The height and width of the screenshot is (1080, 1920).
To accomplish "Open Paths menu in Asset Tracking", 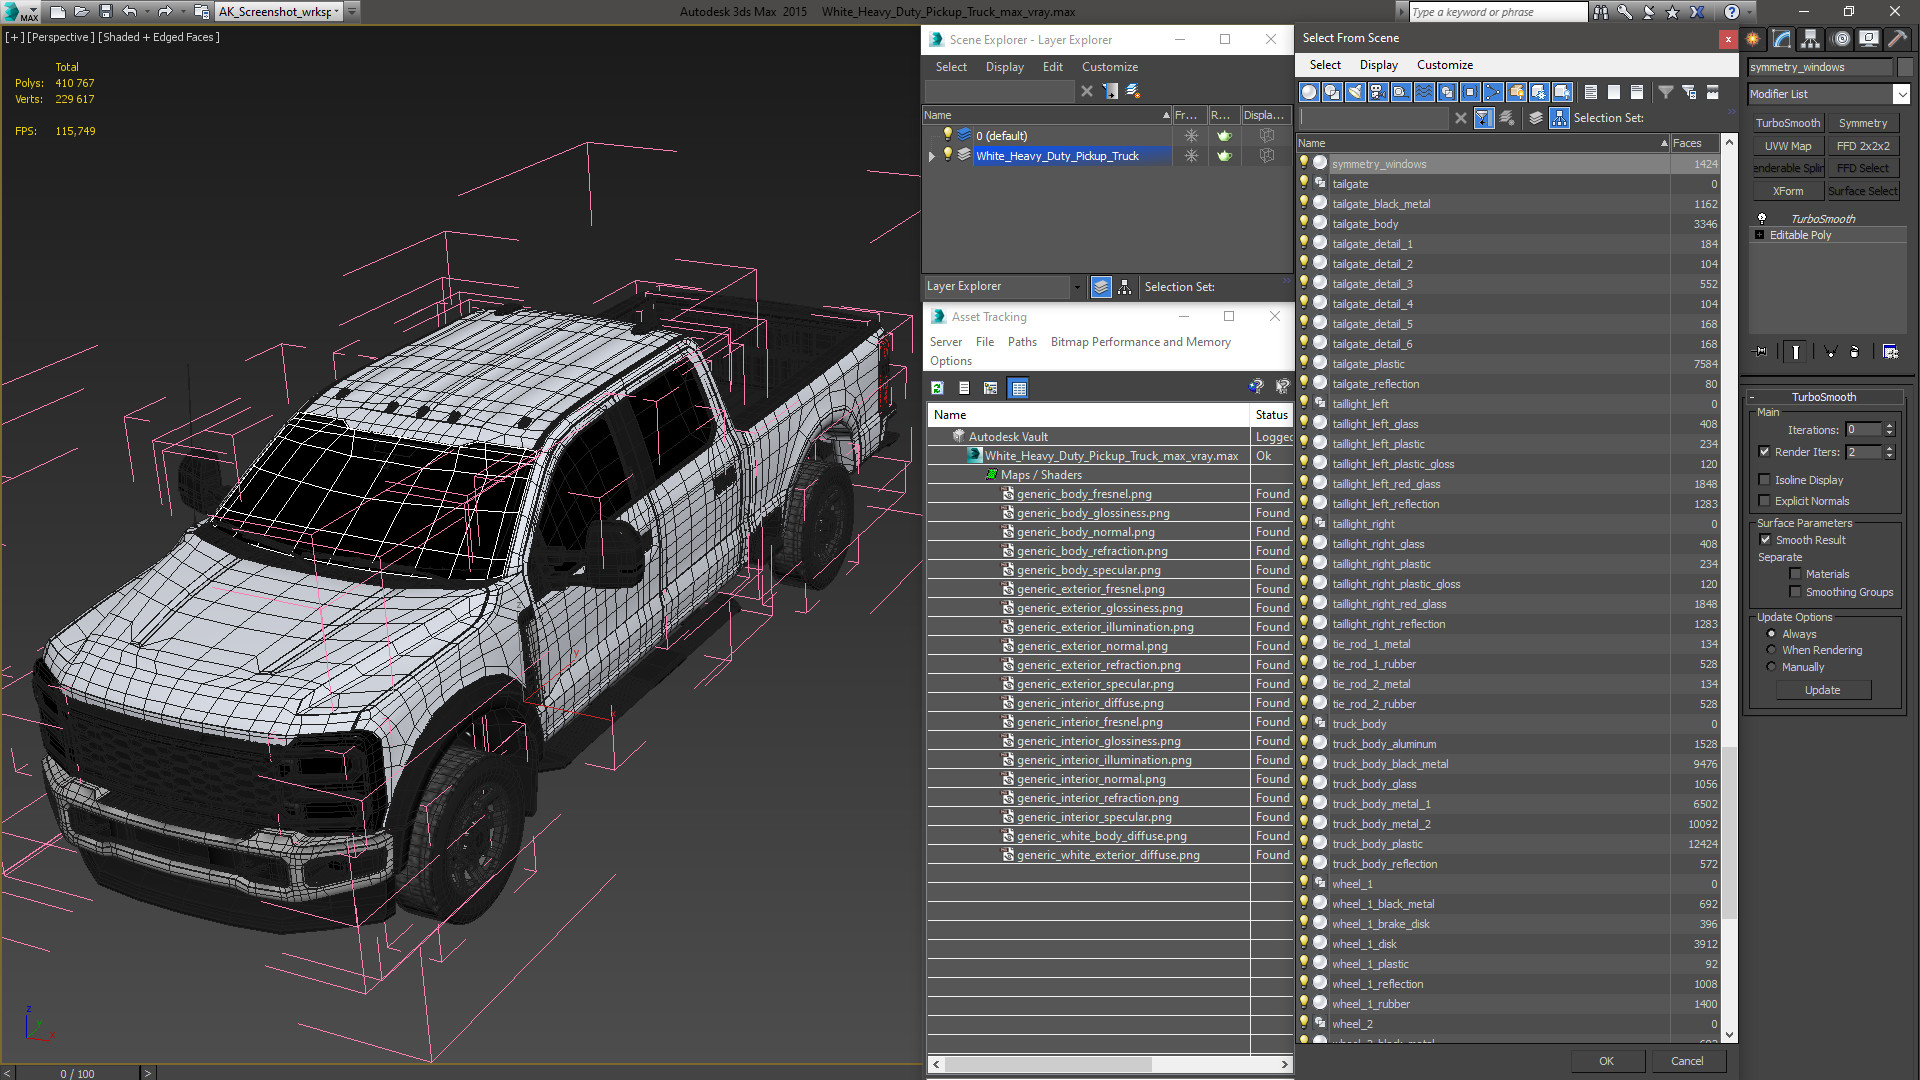I will [x=1022, y=342].
